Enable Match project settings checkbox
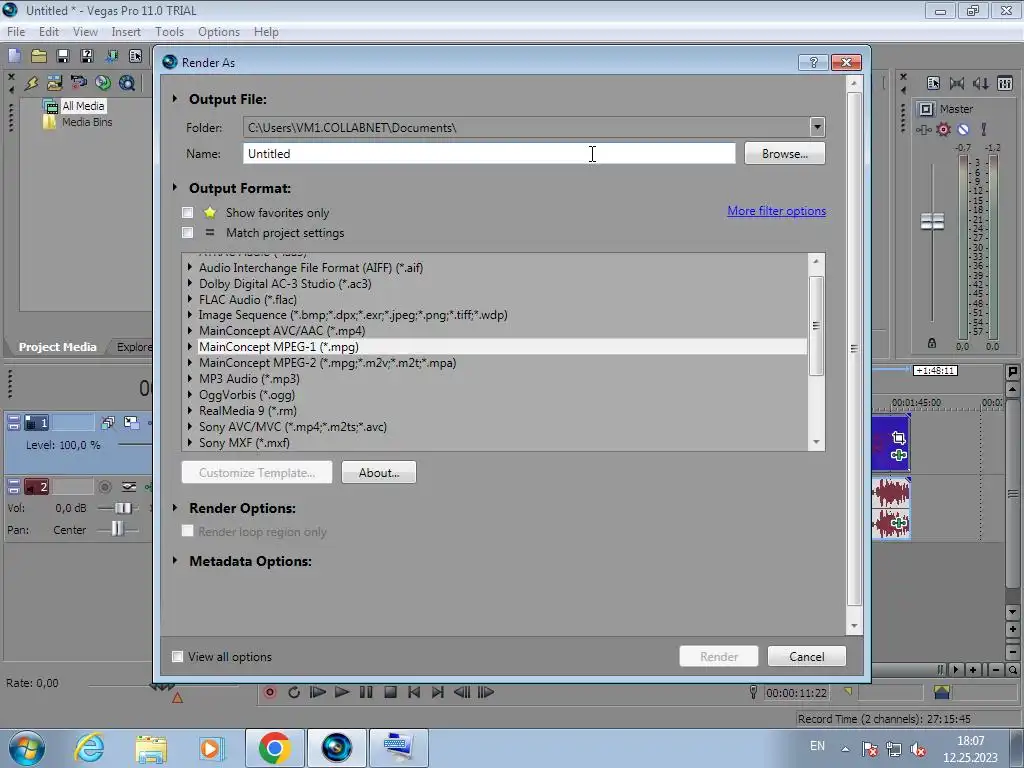The image size is (1024, 768). tap(188, 232)
